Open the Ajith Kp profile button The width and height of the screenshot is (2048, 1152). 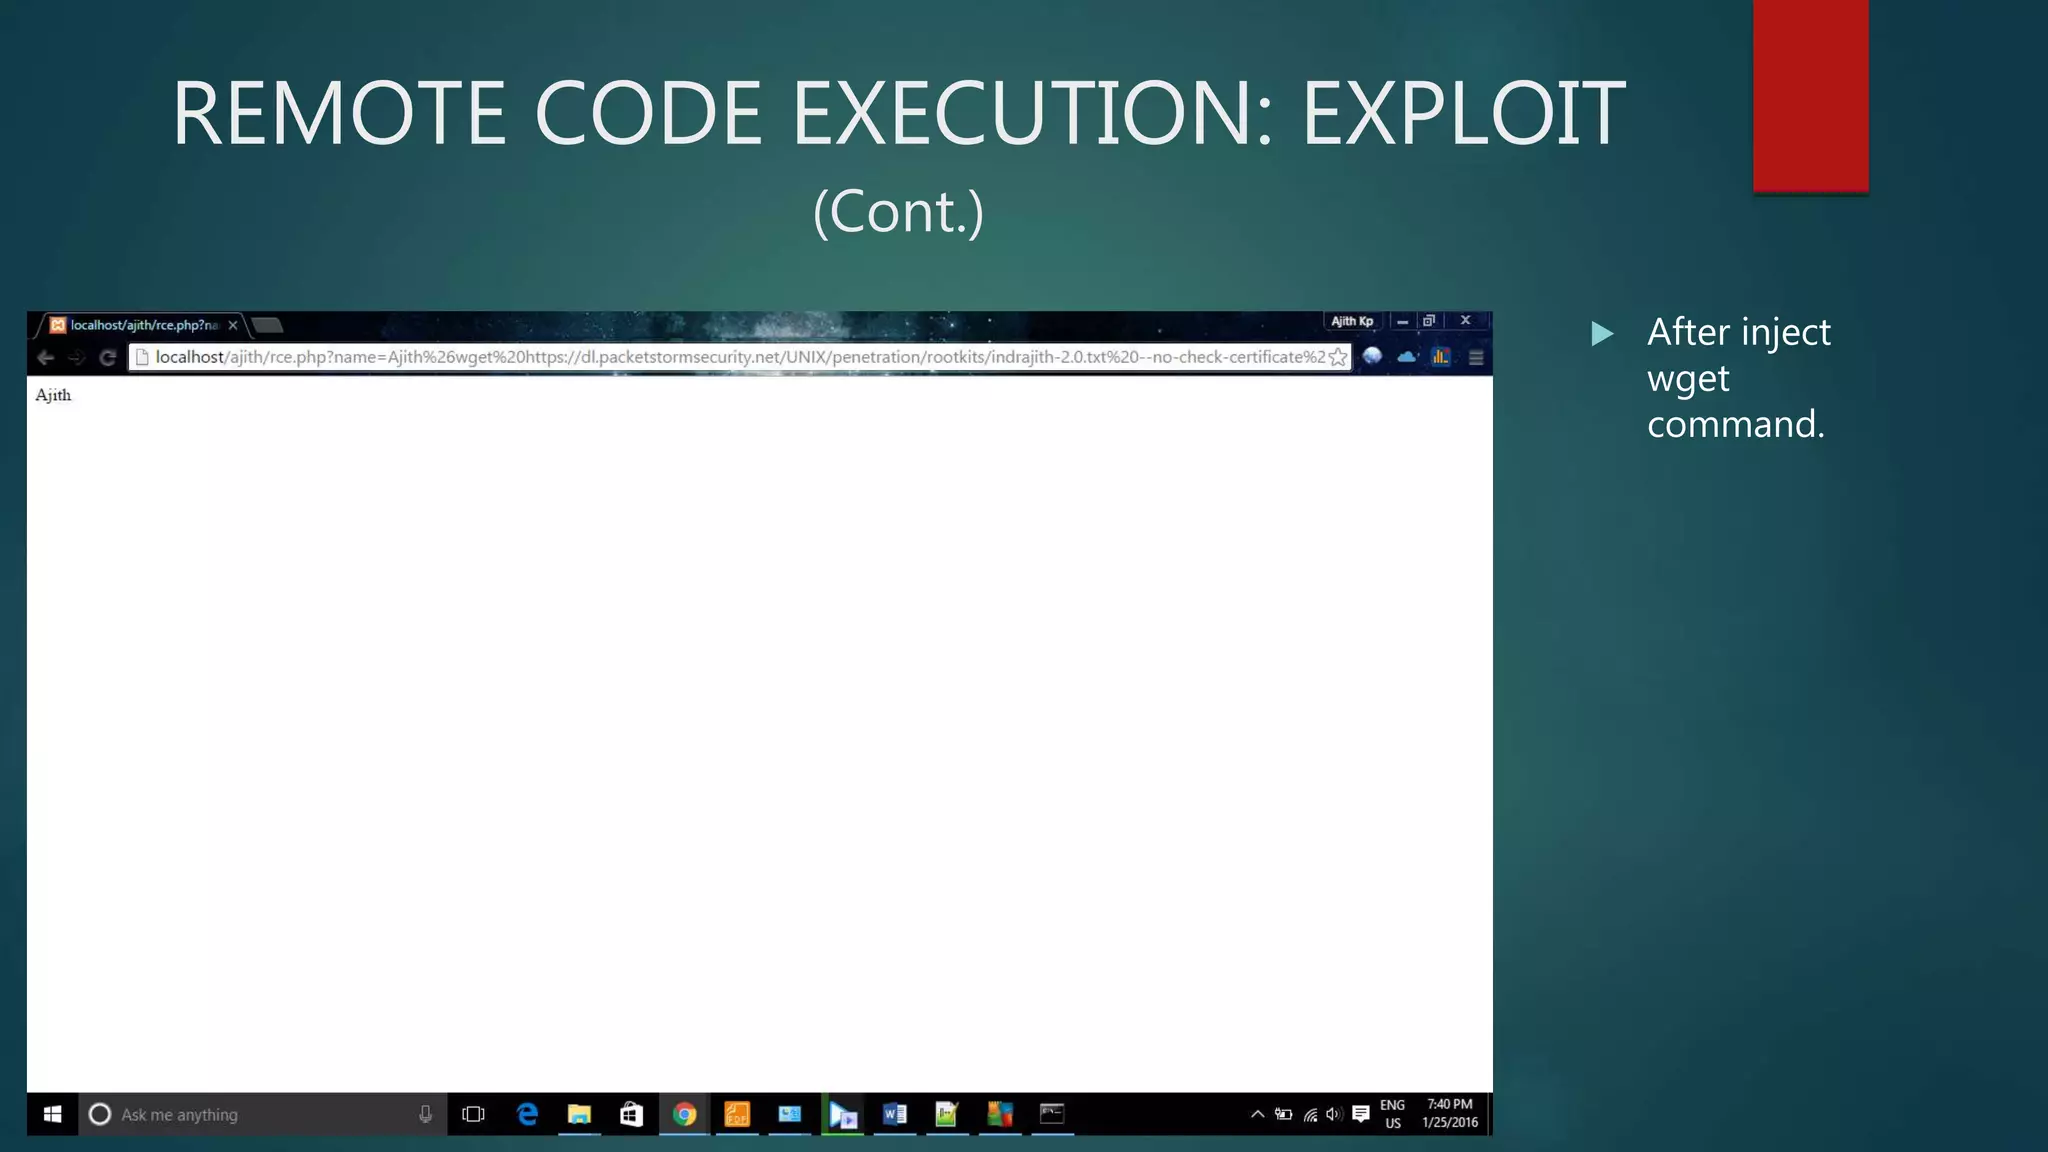[1352, 321]
